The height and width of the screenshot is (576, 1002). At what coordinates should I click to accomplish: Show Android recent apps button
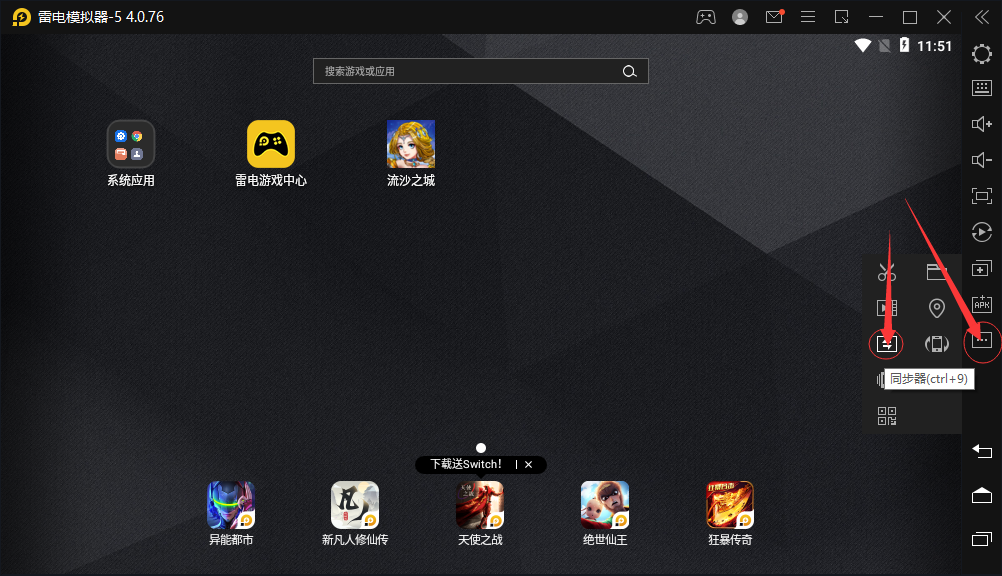(982, 539)
